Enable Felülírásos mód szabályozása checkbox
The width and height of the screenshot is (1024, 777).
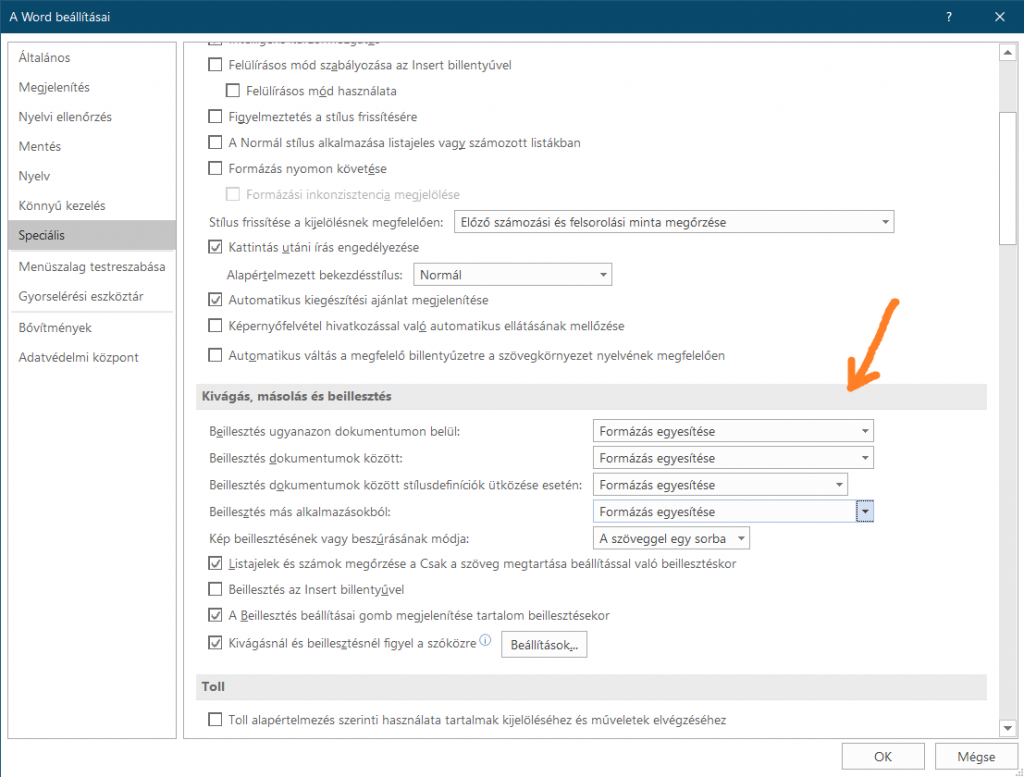click(x=215, y=65)
